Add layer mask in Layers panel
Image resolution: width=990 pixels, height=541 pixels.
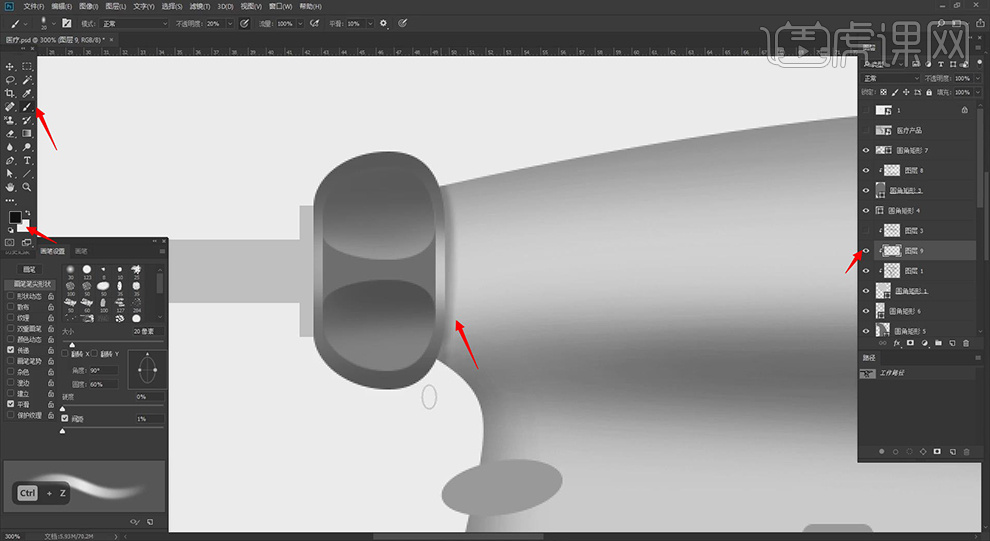[x=910, y=343]
